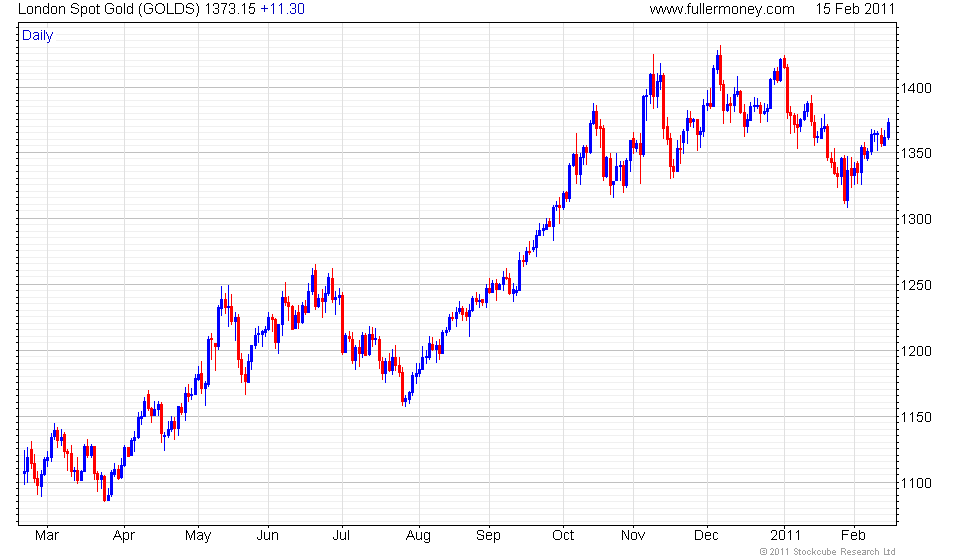This screenshot has width=980, height=560.
Task: Click the 1100 price axis label
Action: pos(916,483)
